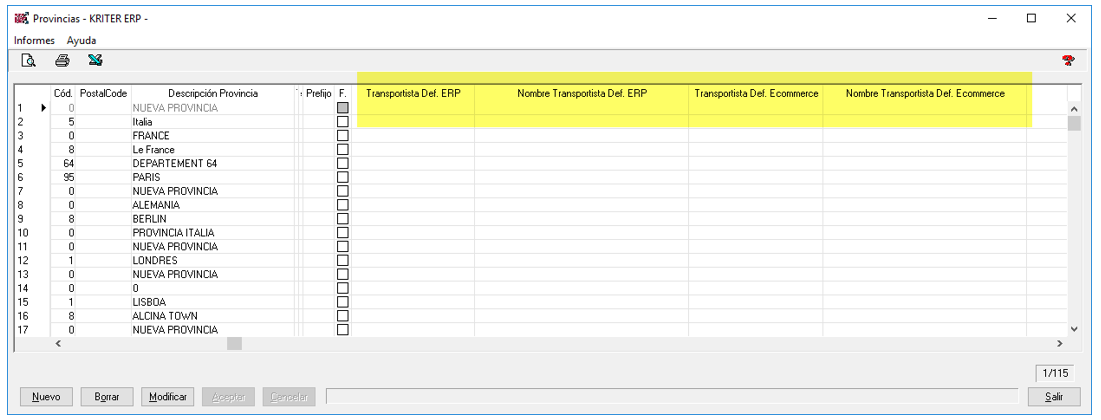
Task: Click the row pointer arrow on row 1
Action: (43, 107)
